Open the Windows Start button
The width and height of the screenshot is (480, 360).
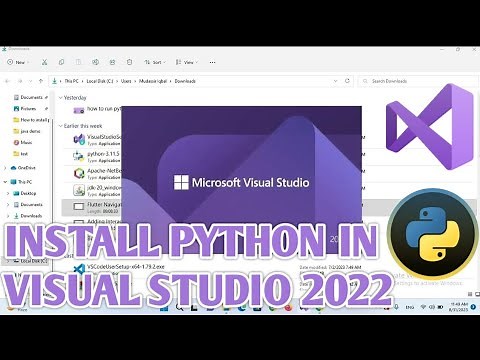tap(164, 308)
